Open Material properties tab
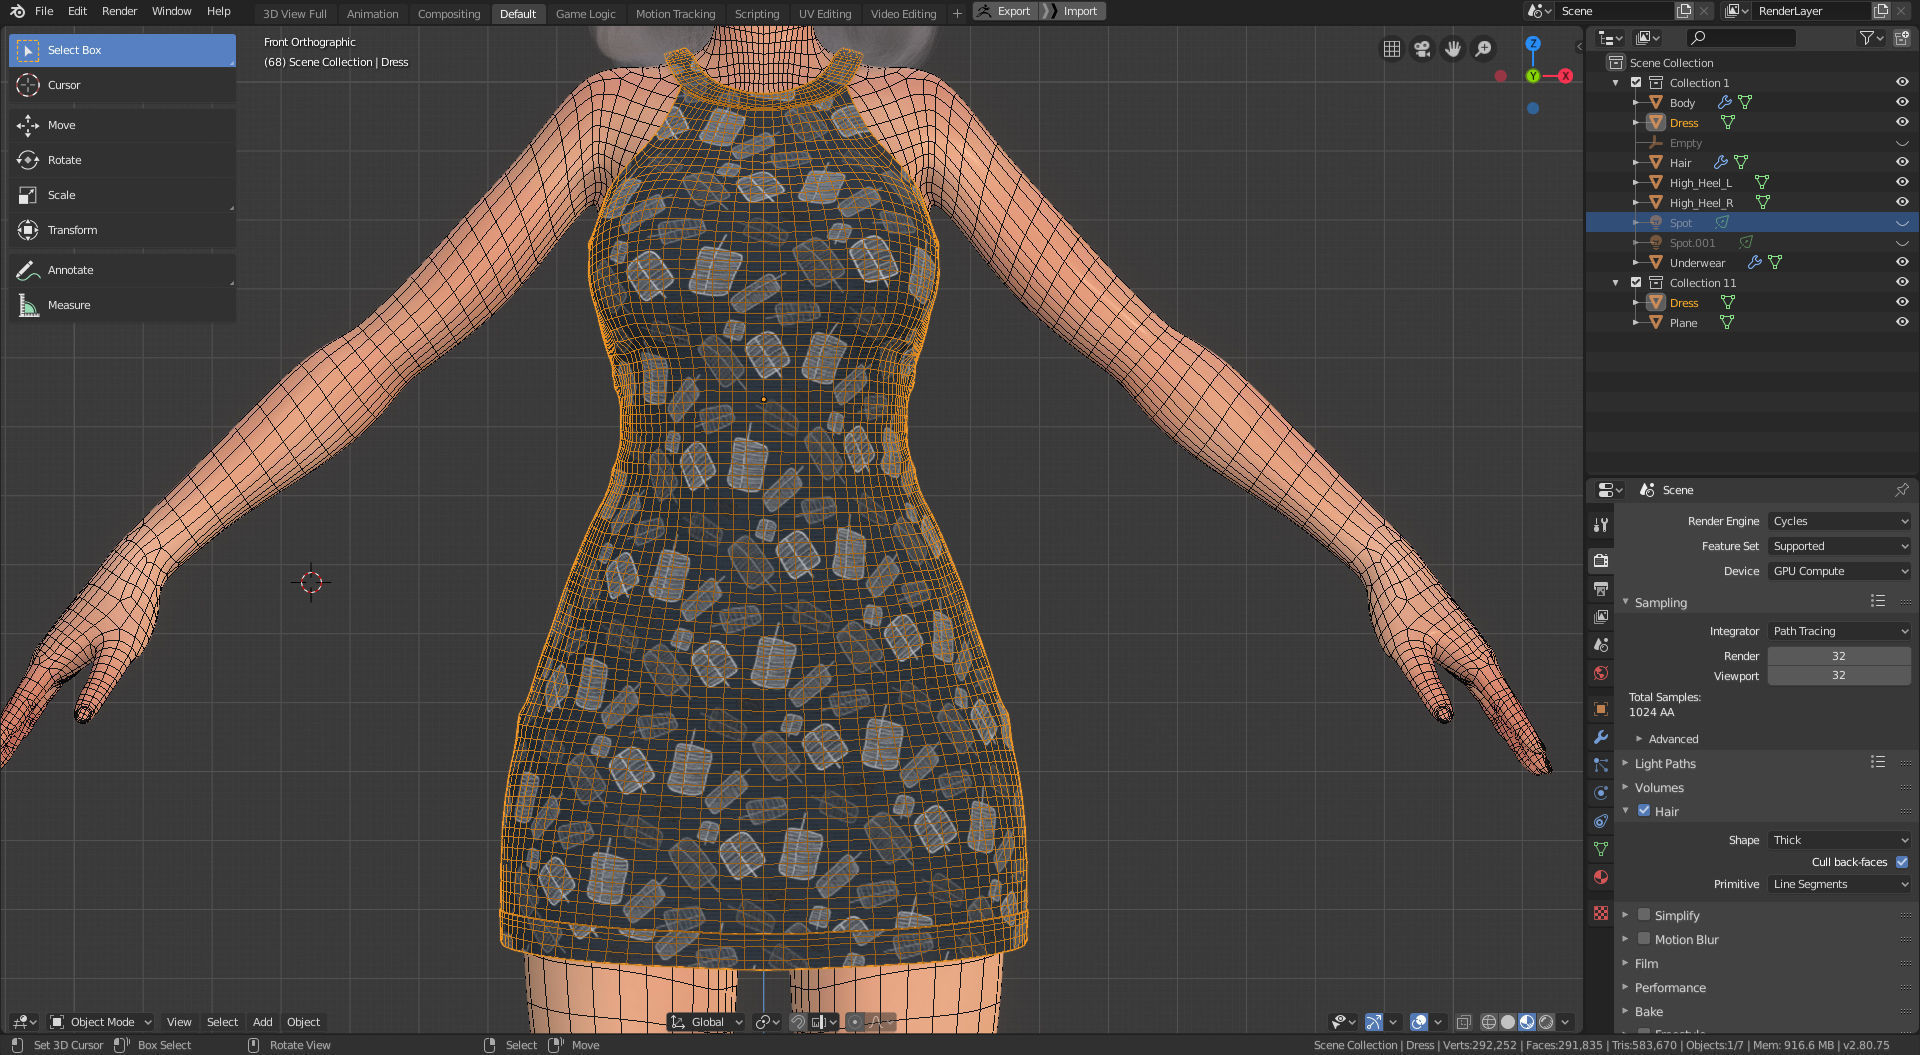 1601,877
